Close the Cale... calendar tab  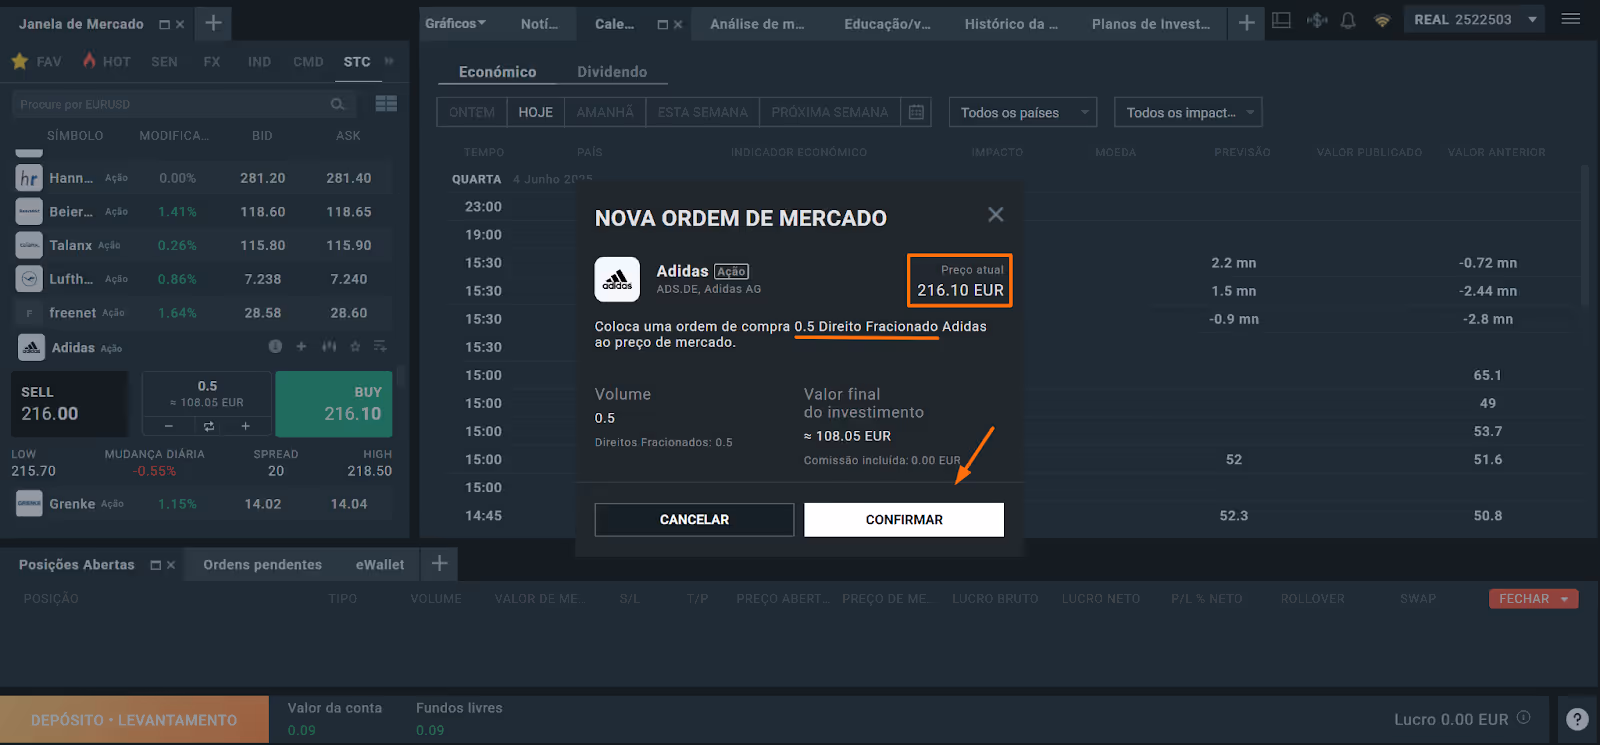tap(678, 24)
